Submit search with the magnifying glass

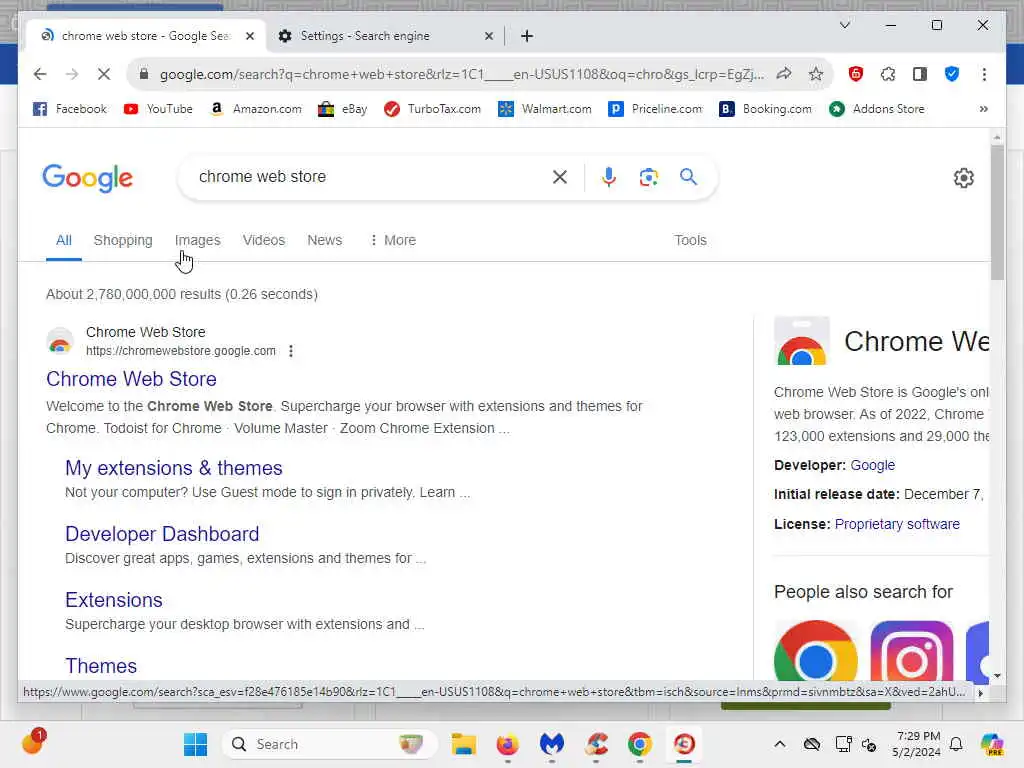[688, 177]
